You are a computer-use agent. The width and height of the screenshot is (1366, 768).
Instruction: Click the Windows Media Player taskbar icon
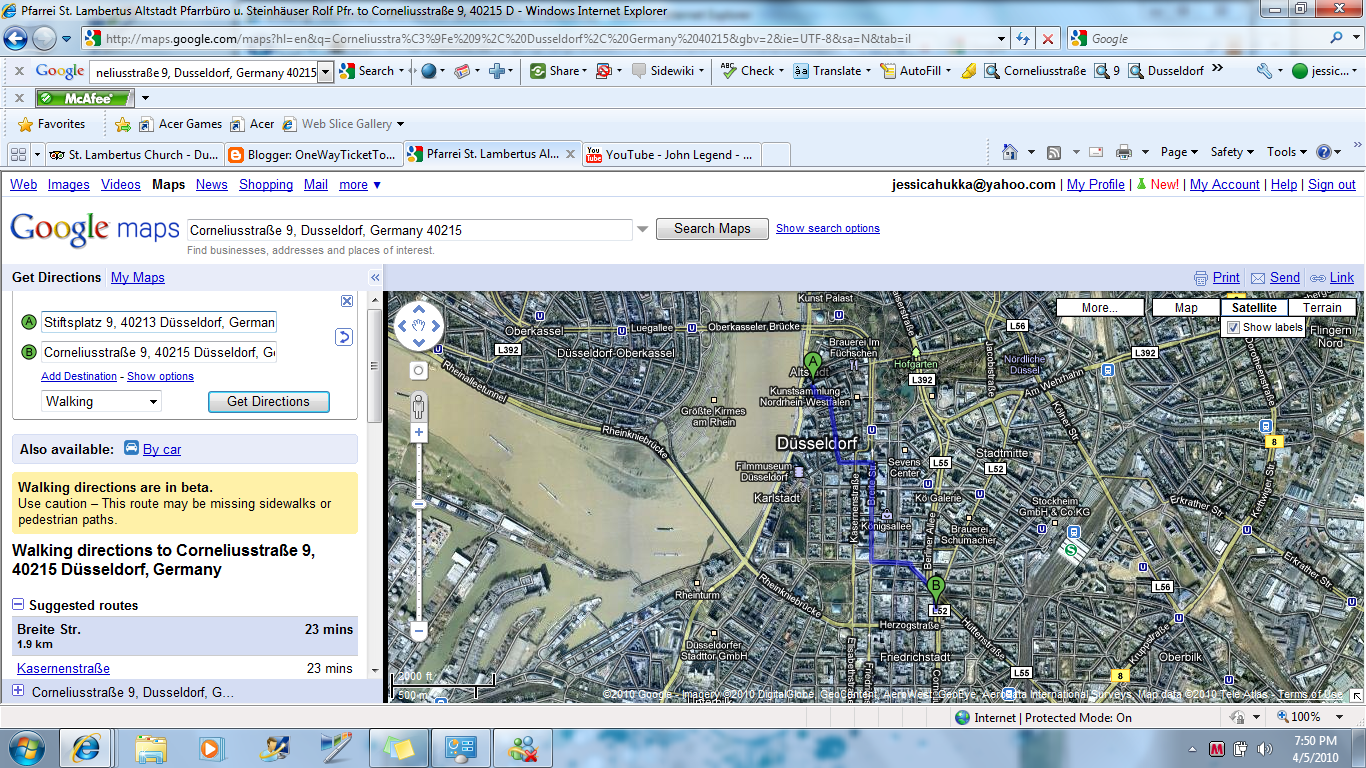pyautogui.click(x=210, y=747)
